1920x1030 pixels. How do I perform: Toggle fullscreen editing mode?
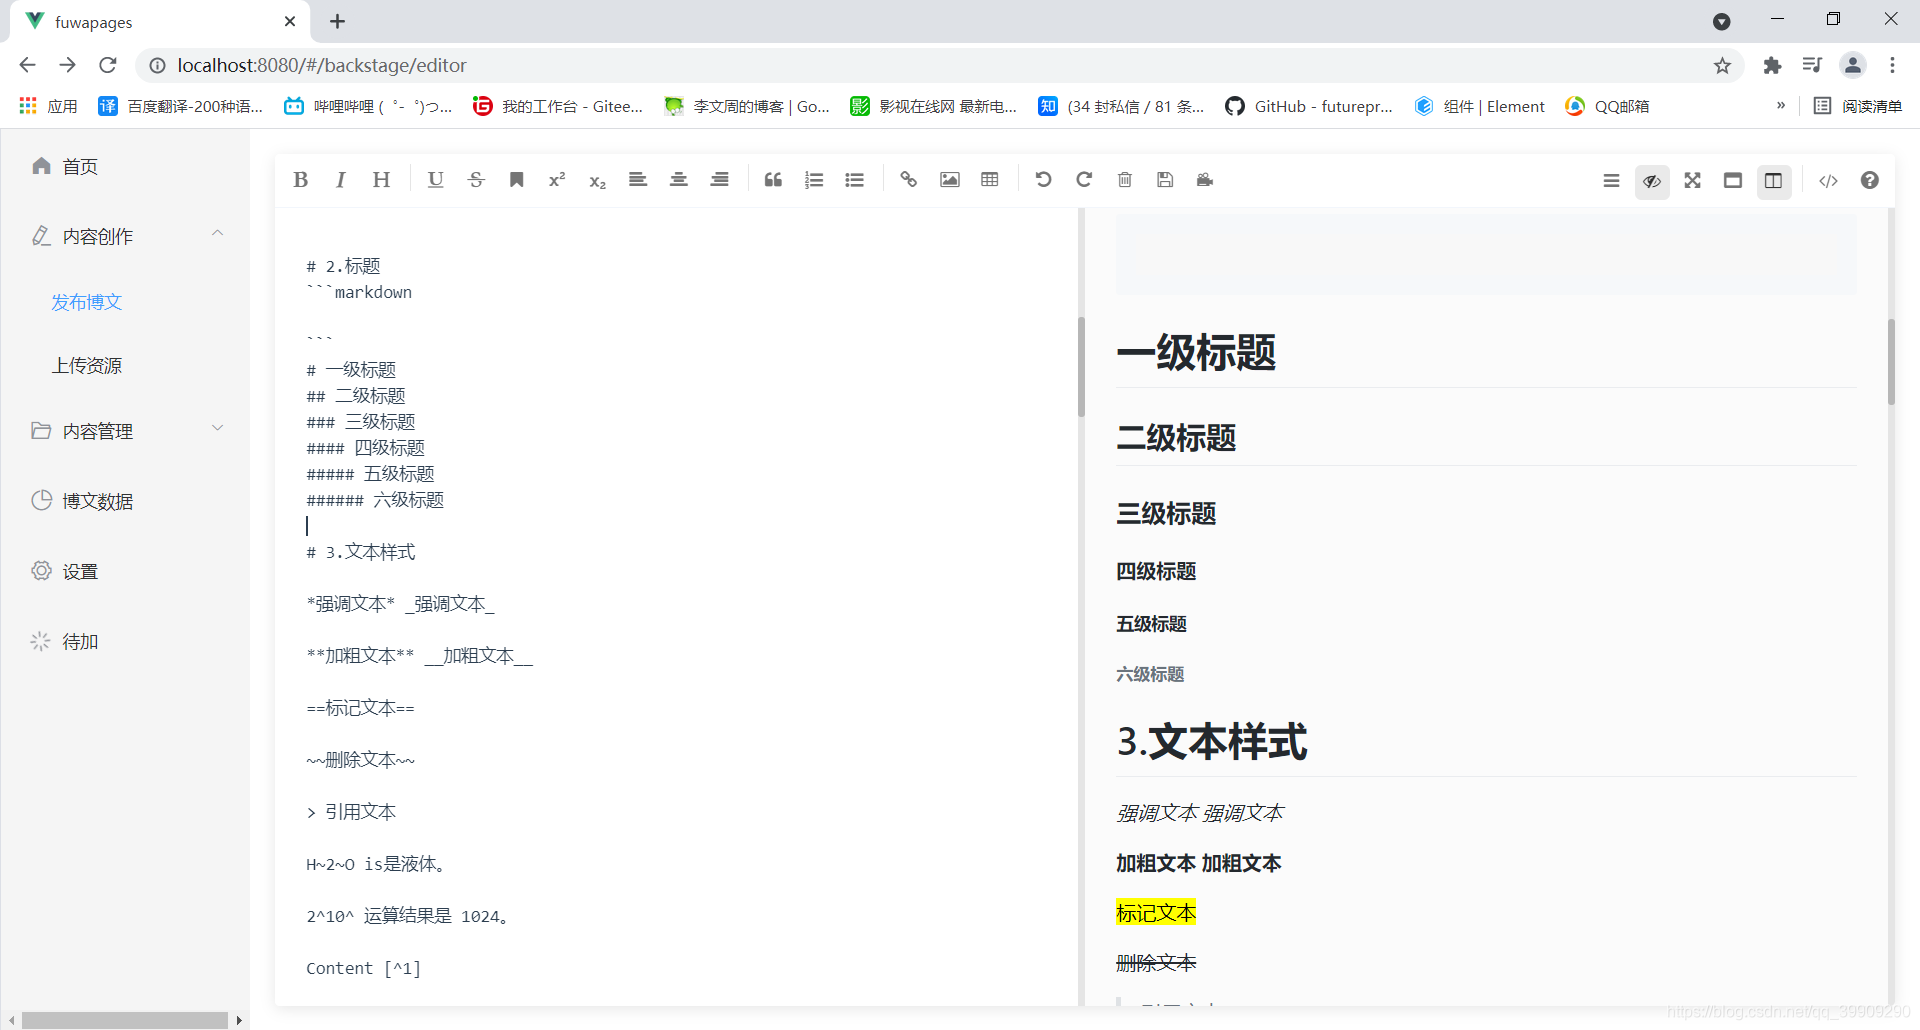point(1692,181)
